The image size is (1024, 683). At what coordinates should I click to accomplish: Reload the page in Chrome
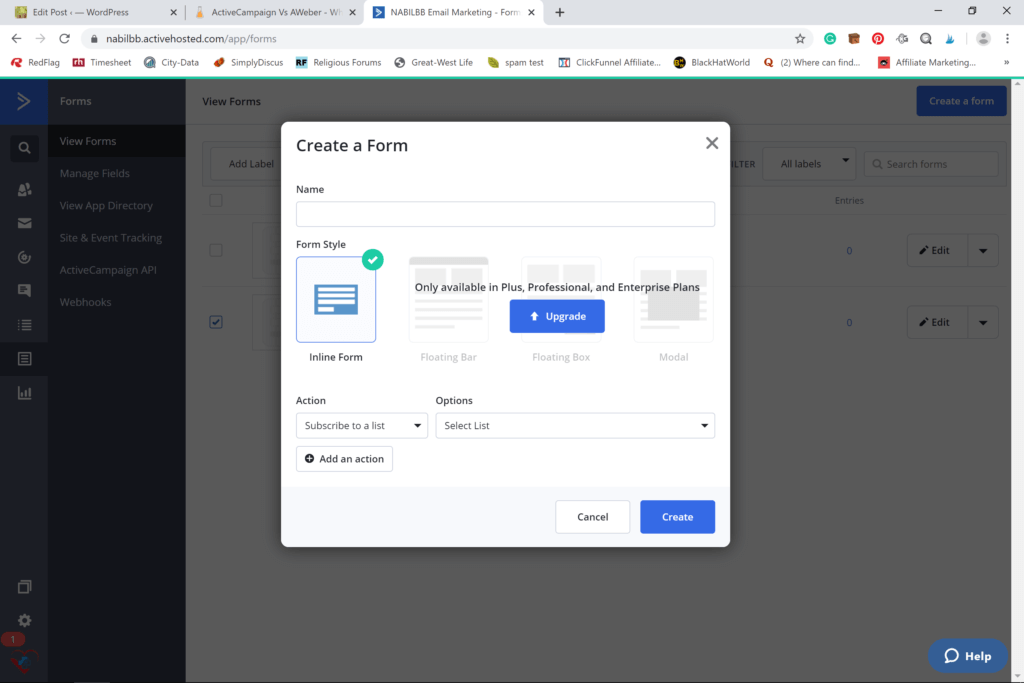[64, 39]
